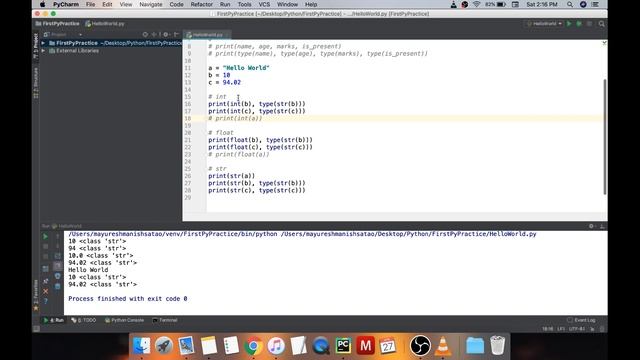Viewport: 640px width, 360px height.
Task: Click the Help question mark in Run panel
Action: [x=45, y=301]
